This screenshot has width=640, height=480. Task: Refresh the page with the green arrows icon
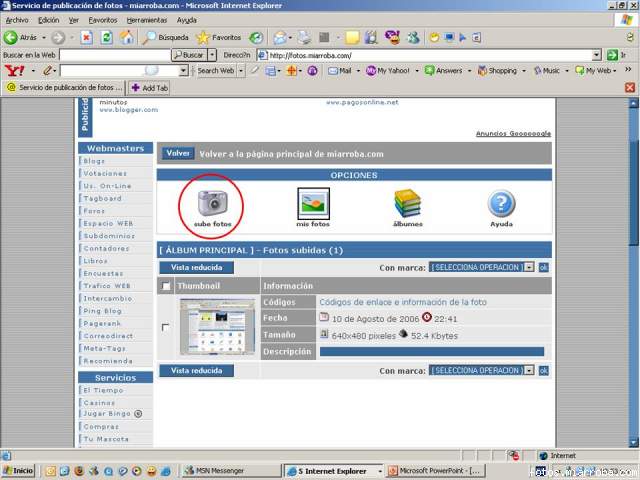pyautogui.click(x=107, y=38)
